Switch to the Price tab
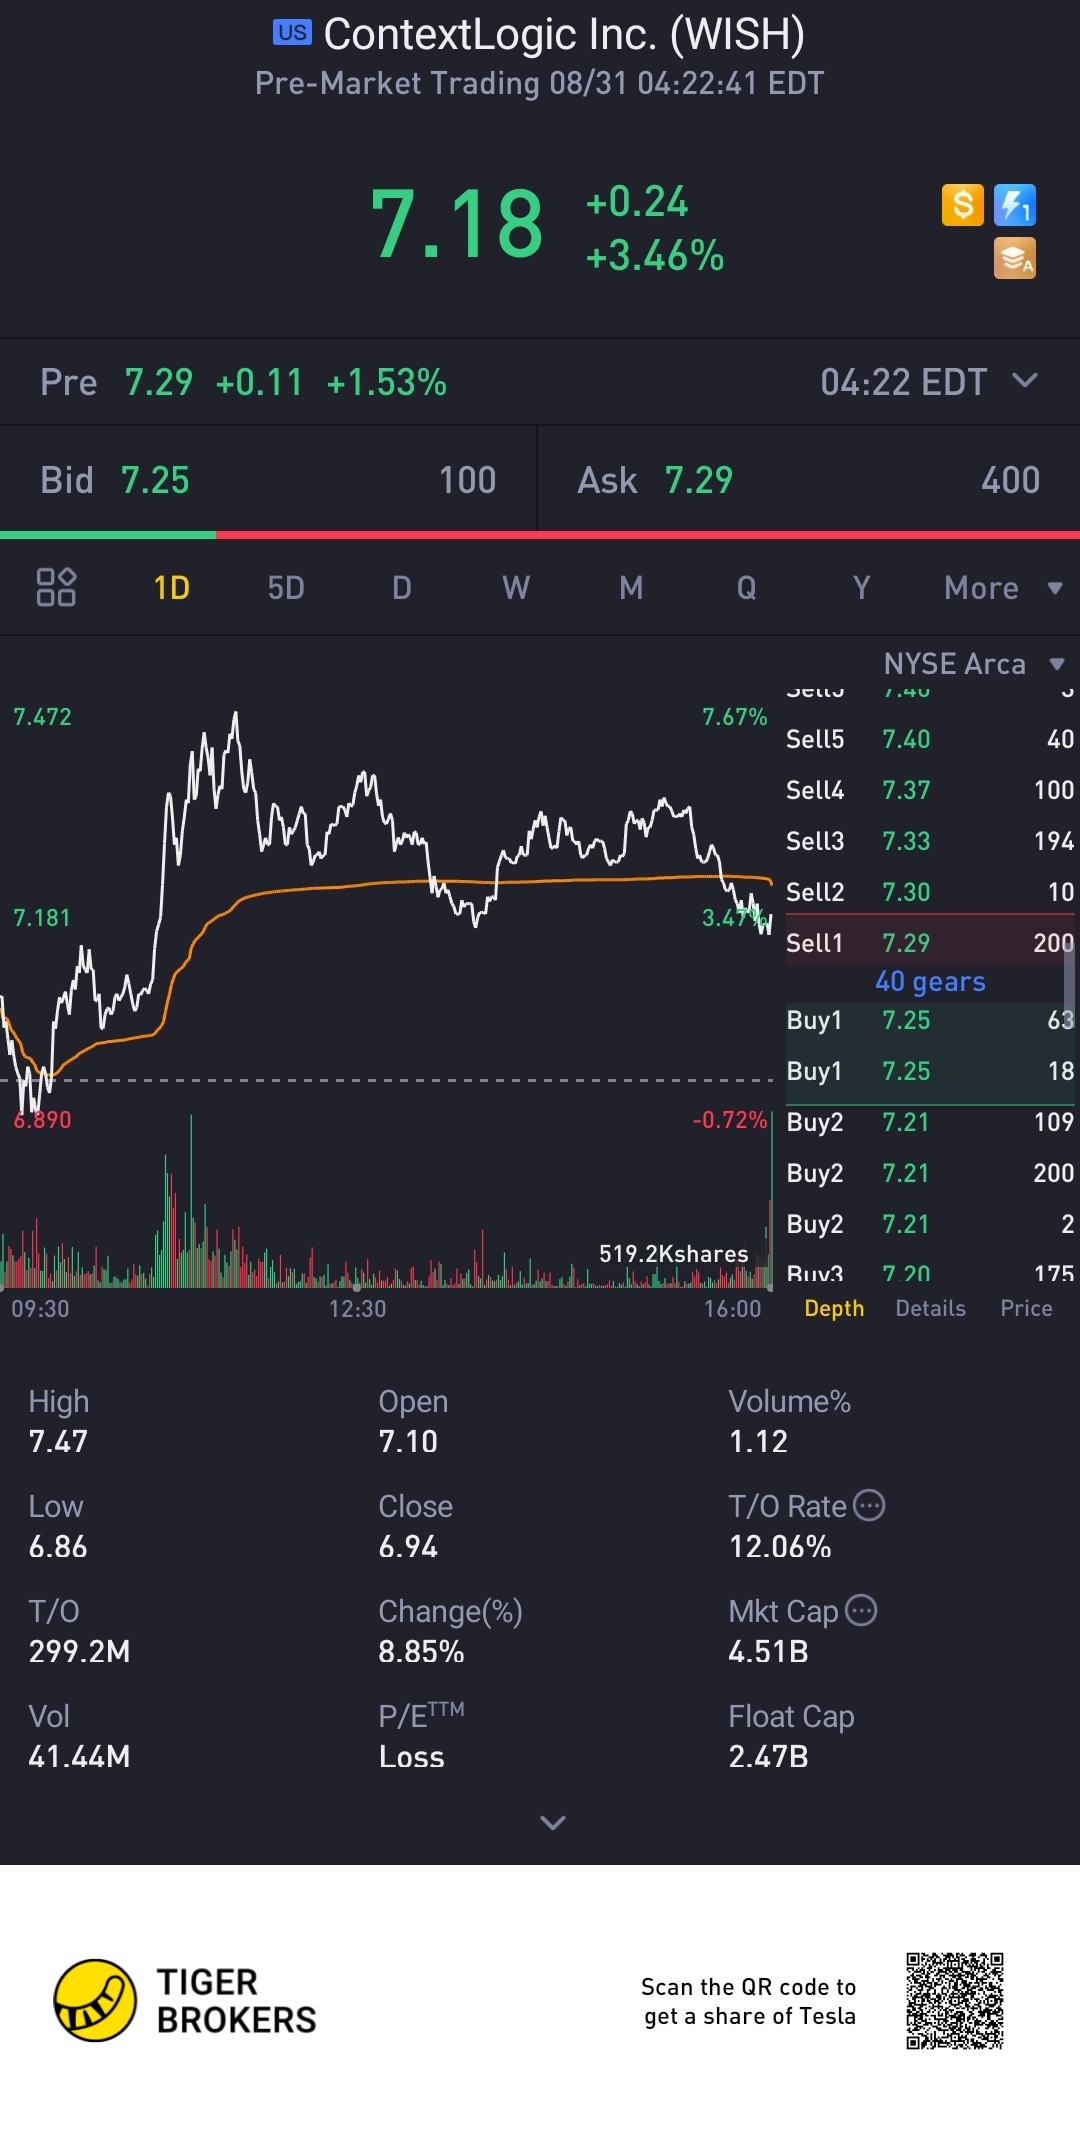 [x=1026, y=1308]
